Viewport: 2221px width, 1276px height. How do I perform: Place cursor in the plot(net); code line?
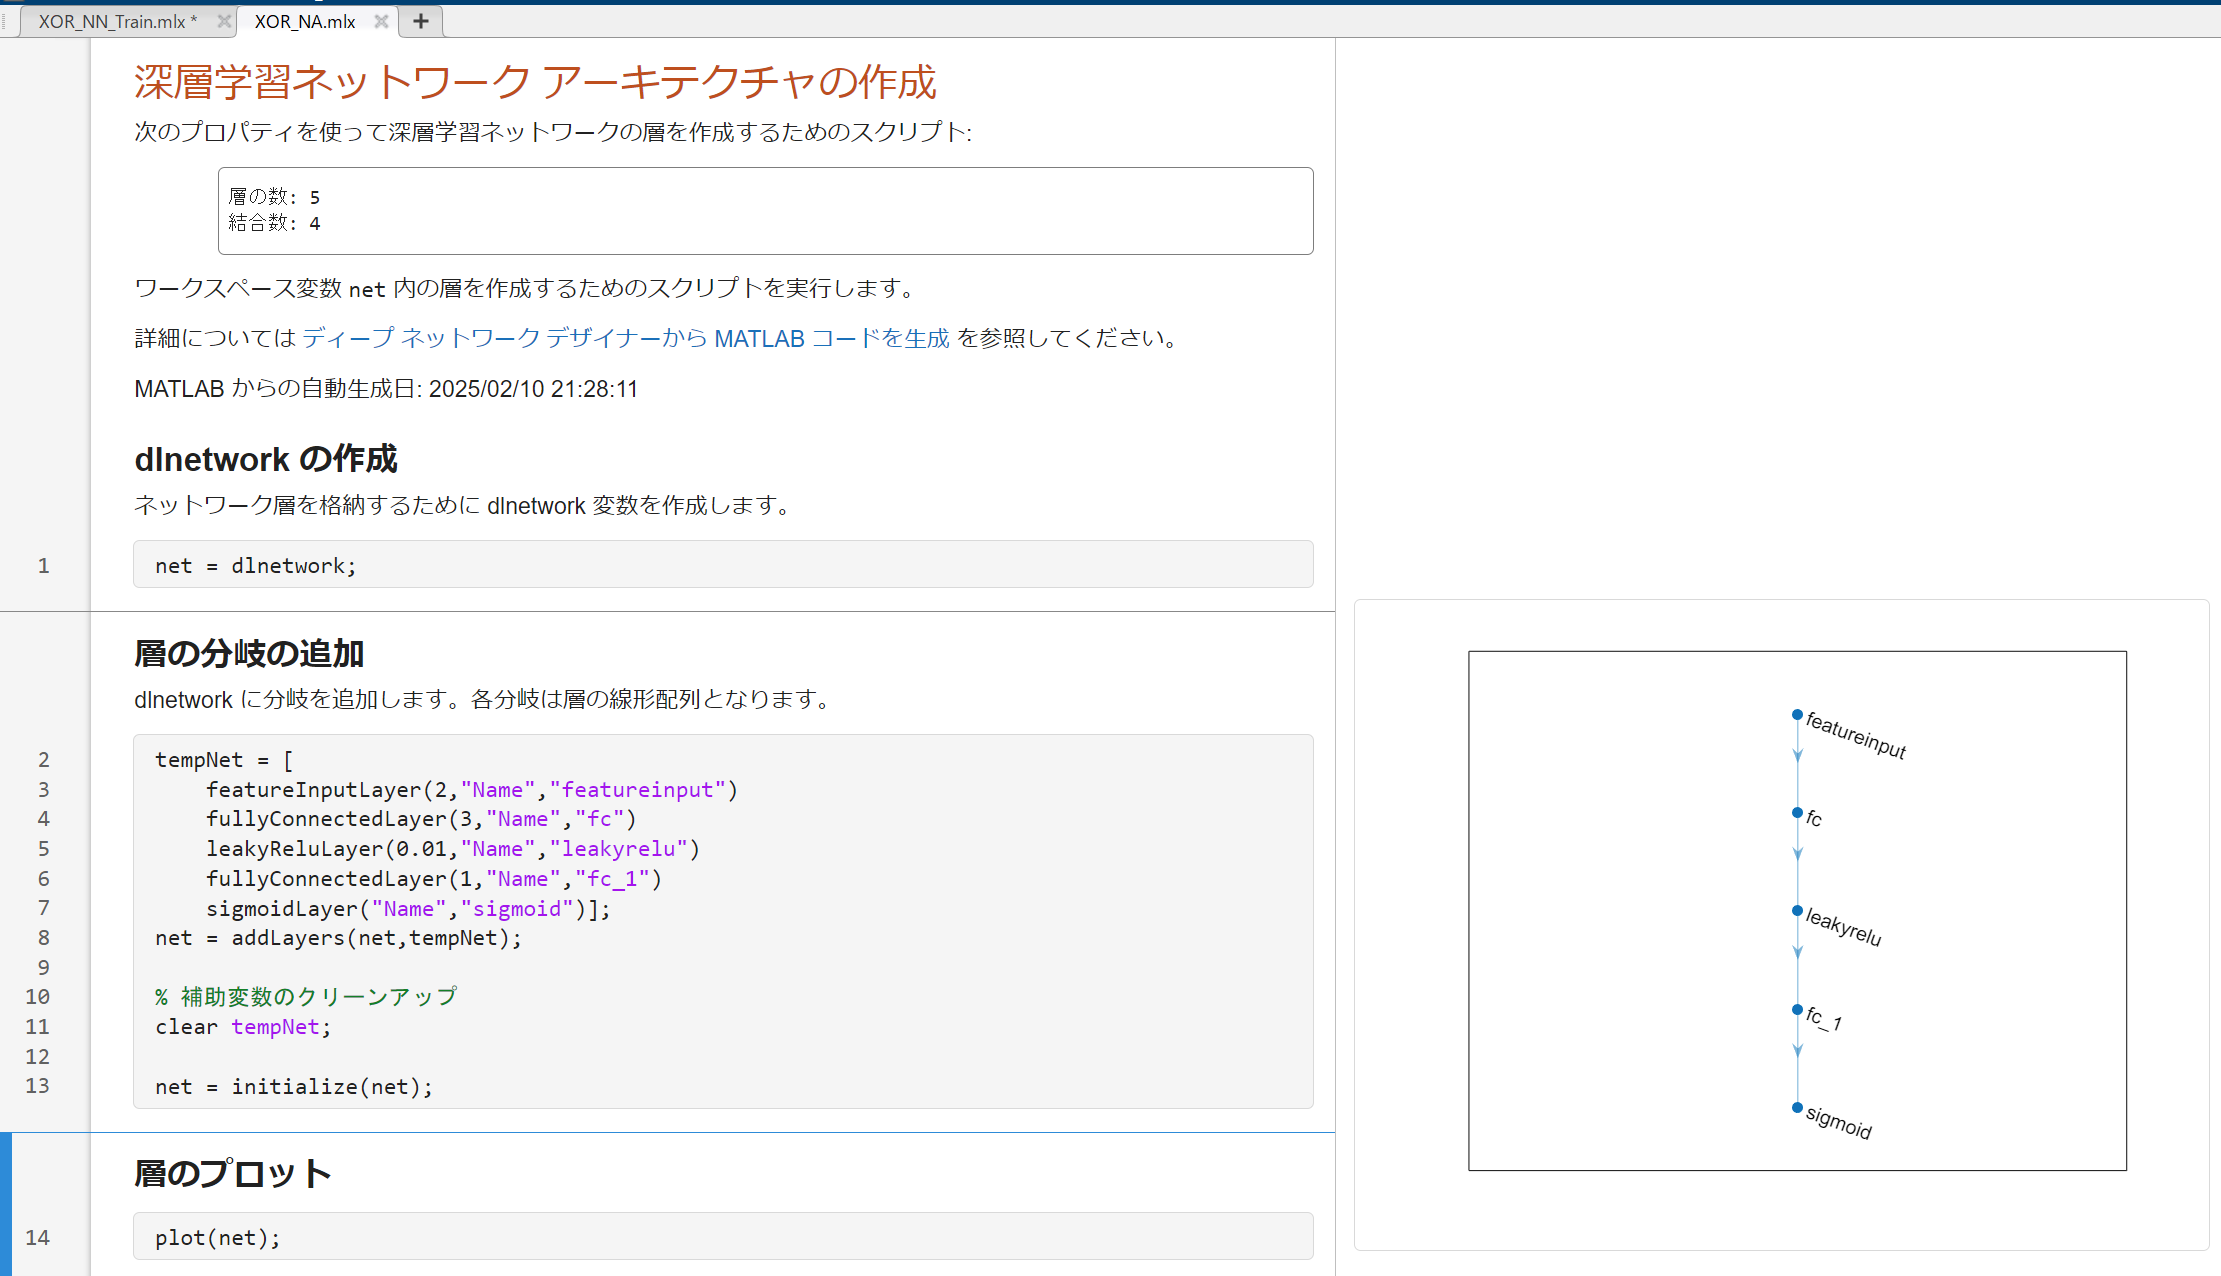click(217, 1236)
